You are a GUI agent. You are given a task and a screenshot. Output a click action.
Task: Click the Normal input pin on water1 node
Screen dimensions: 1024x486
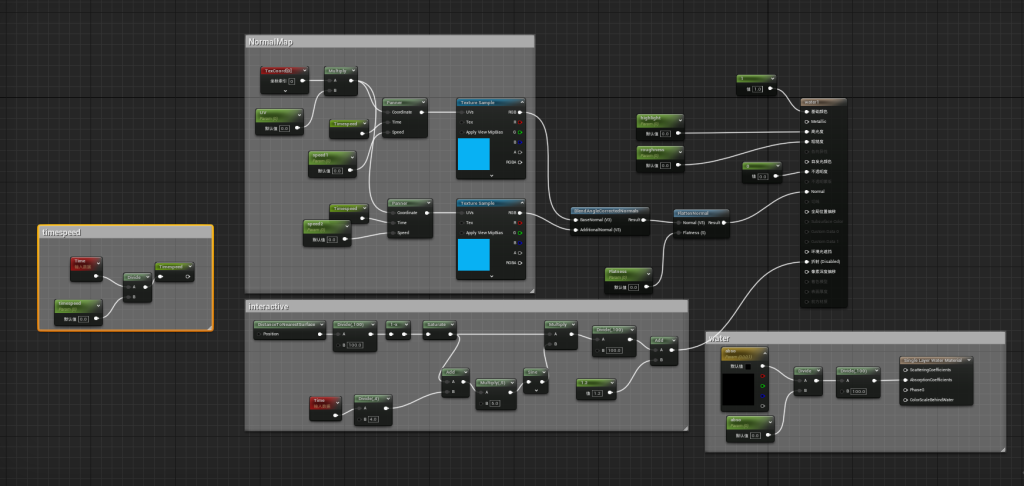807,191
